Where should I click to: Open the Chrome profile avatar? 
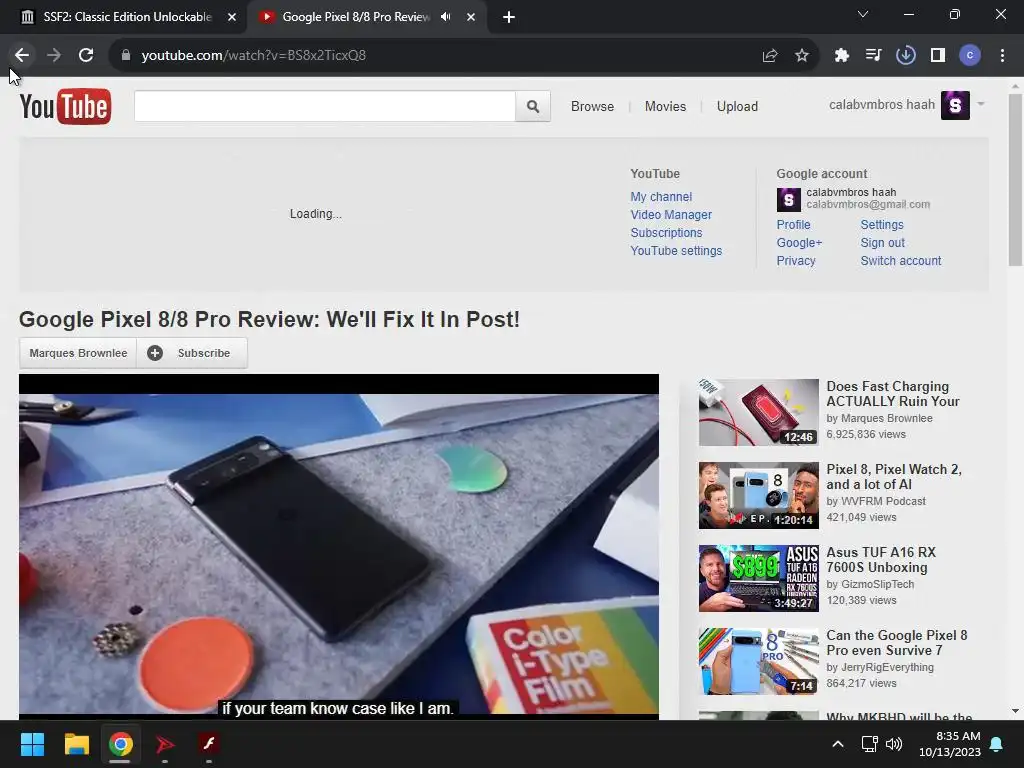970,56
